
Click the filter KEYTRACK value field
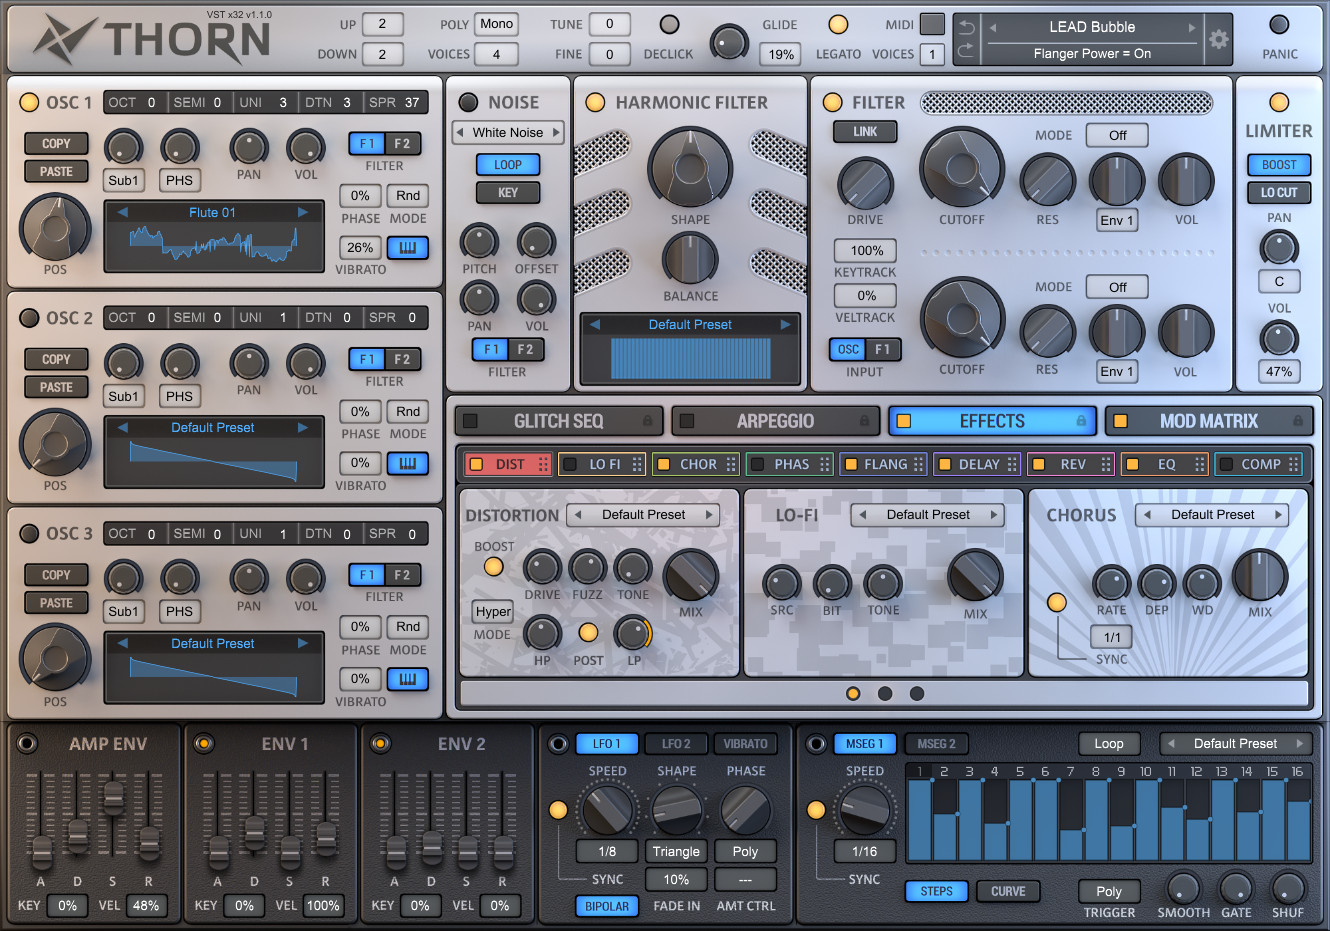click(x=866, y=251)
